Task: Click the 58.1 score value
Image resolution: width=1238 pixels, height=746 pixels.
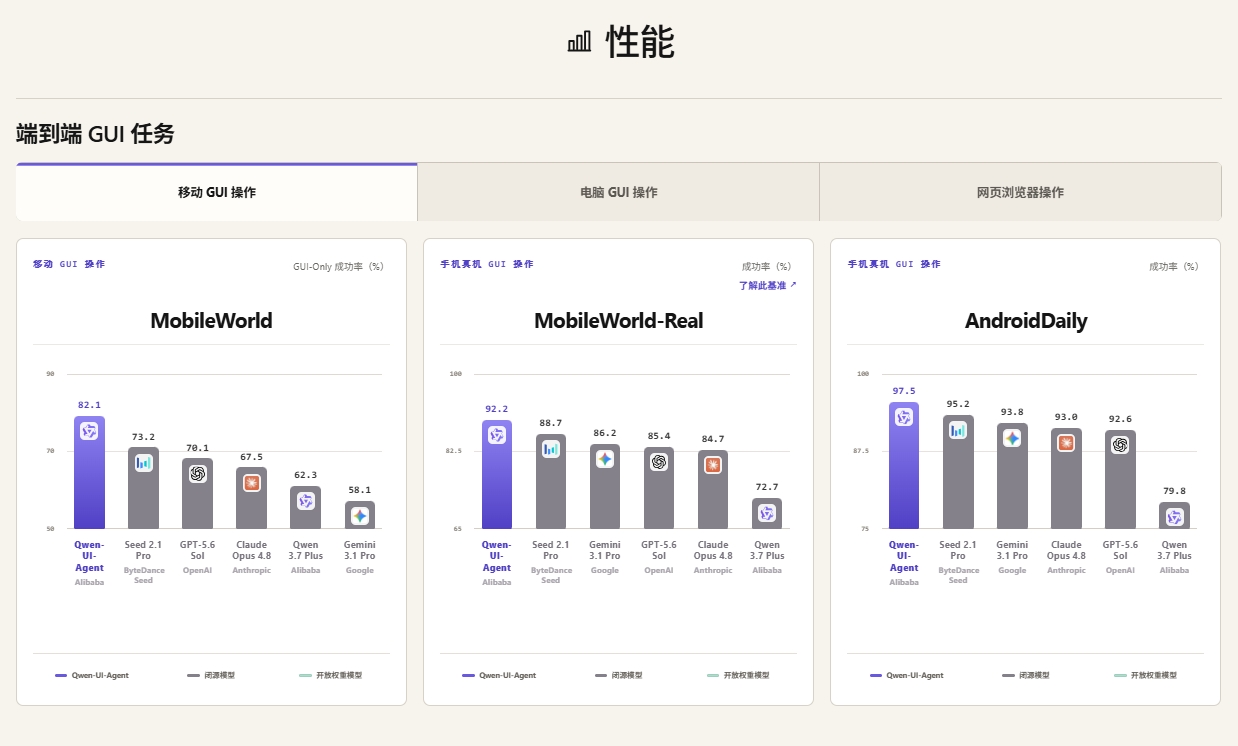Action: [x=359, y=490]
